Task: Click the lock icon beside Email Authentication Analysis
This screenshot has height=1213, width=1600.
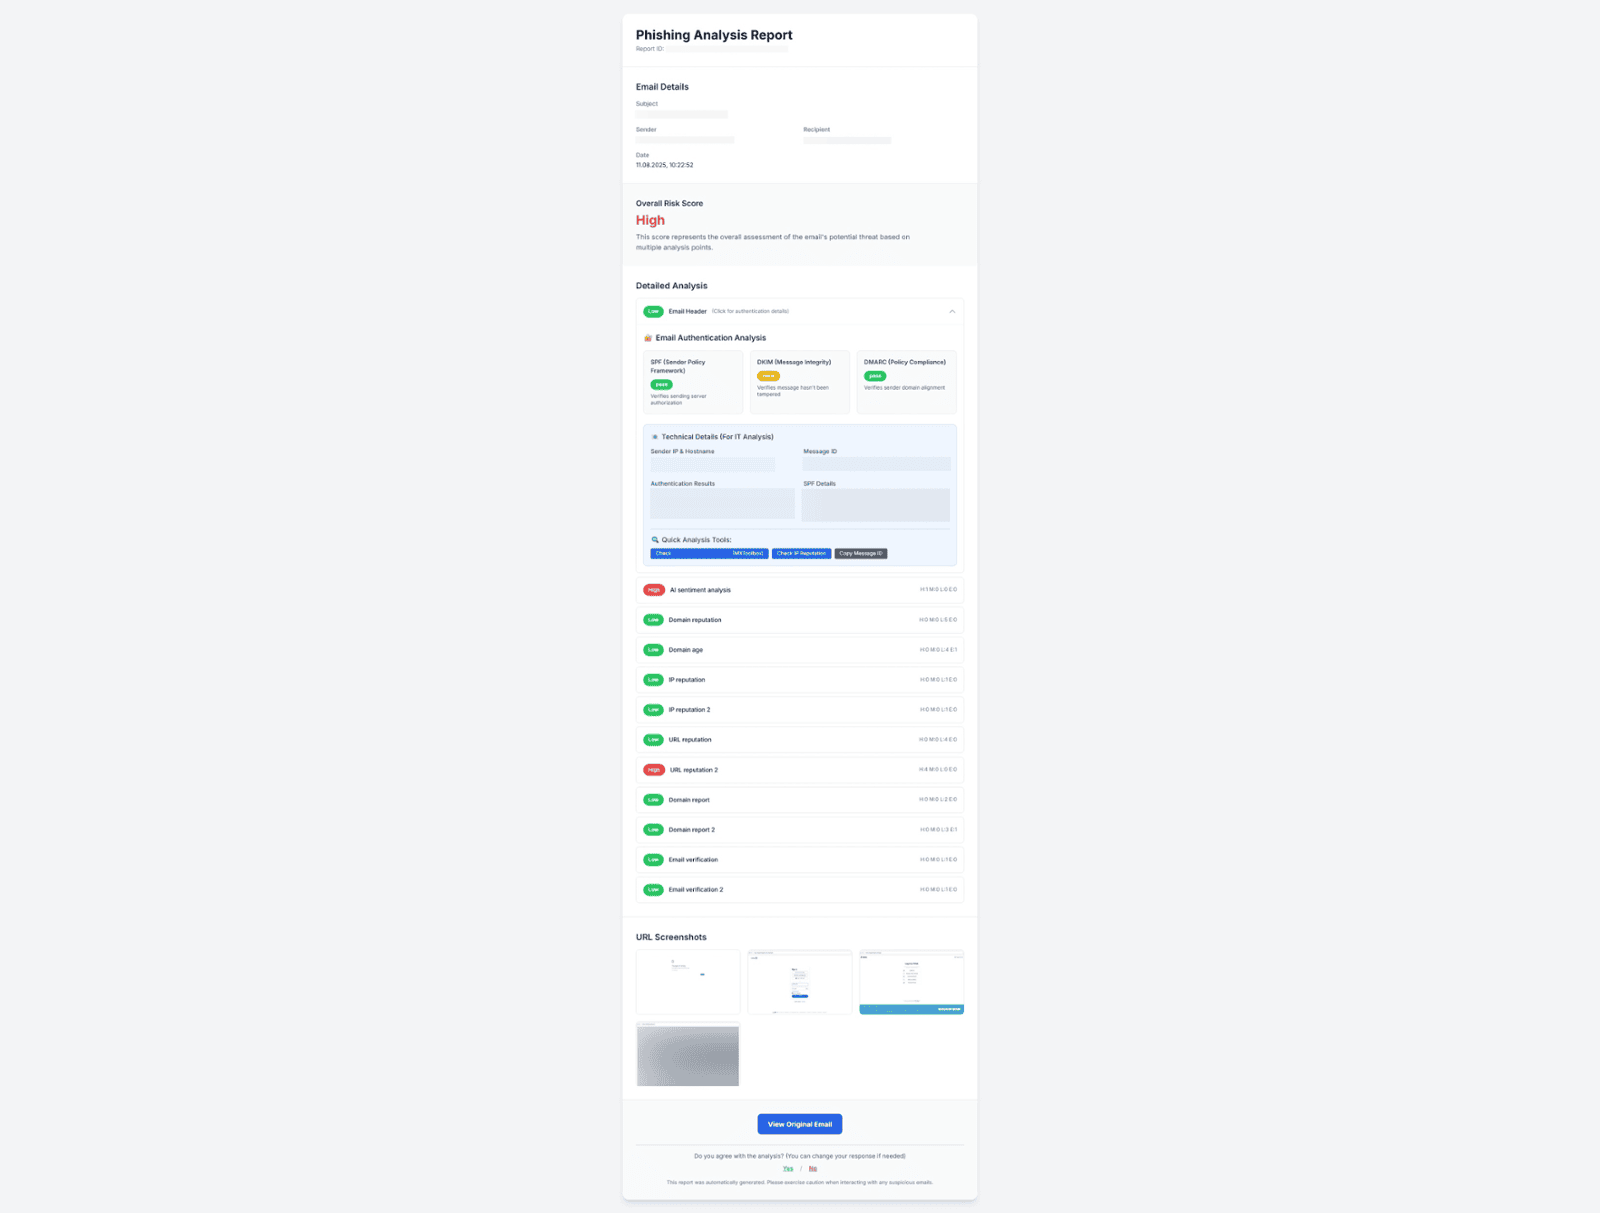Action: 648,338
